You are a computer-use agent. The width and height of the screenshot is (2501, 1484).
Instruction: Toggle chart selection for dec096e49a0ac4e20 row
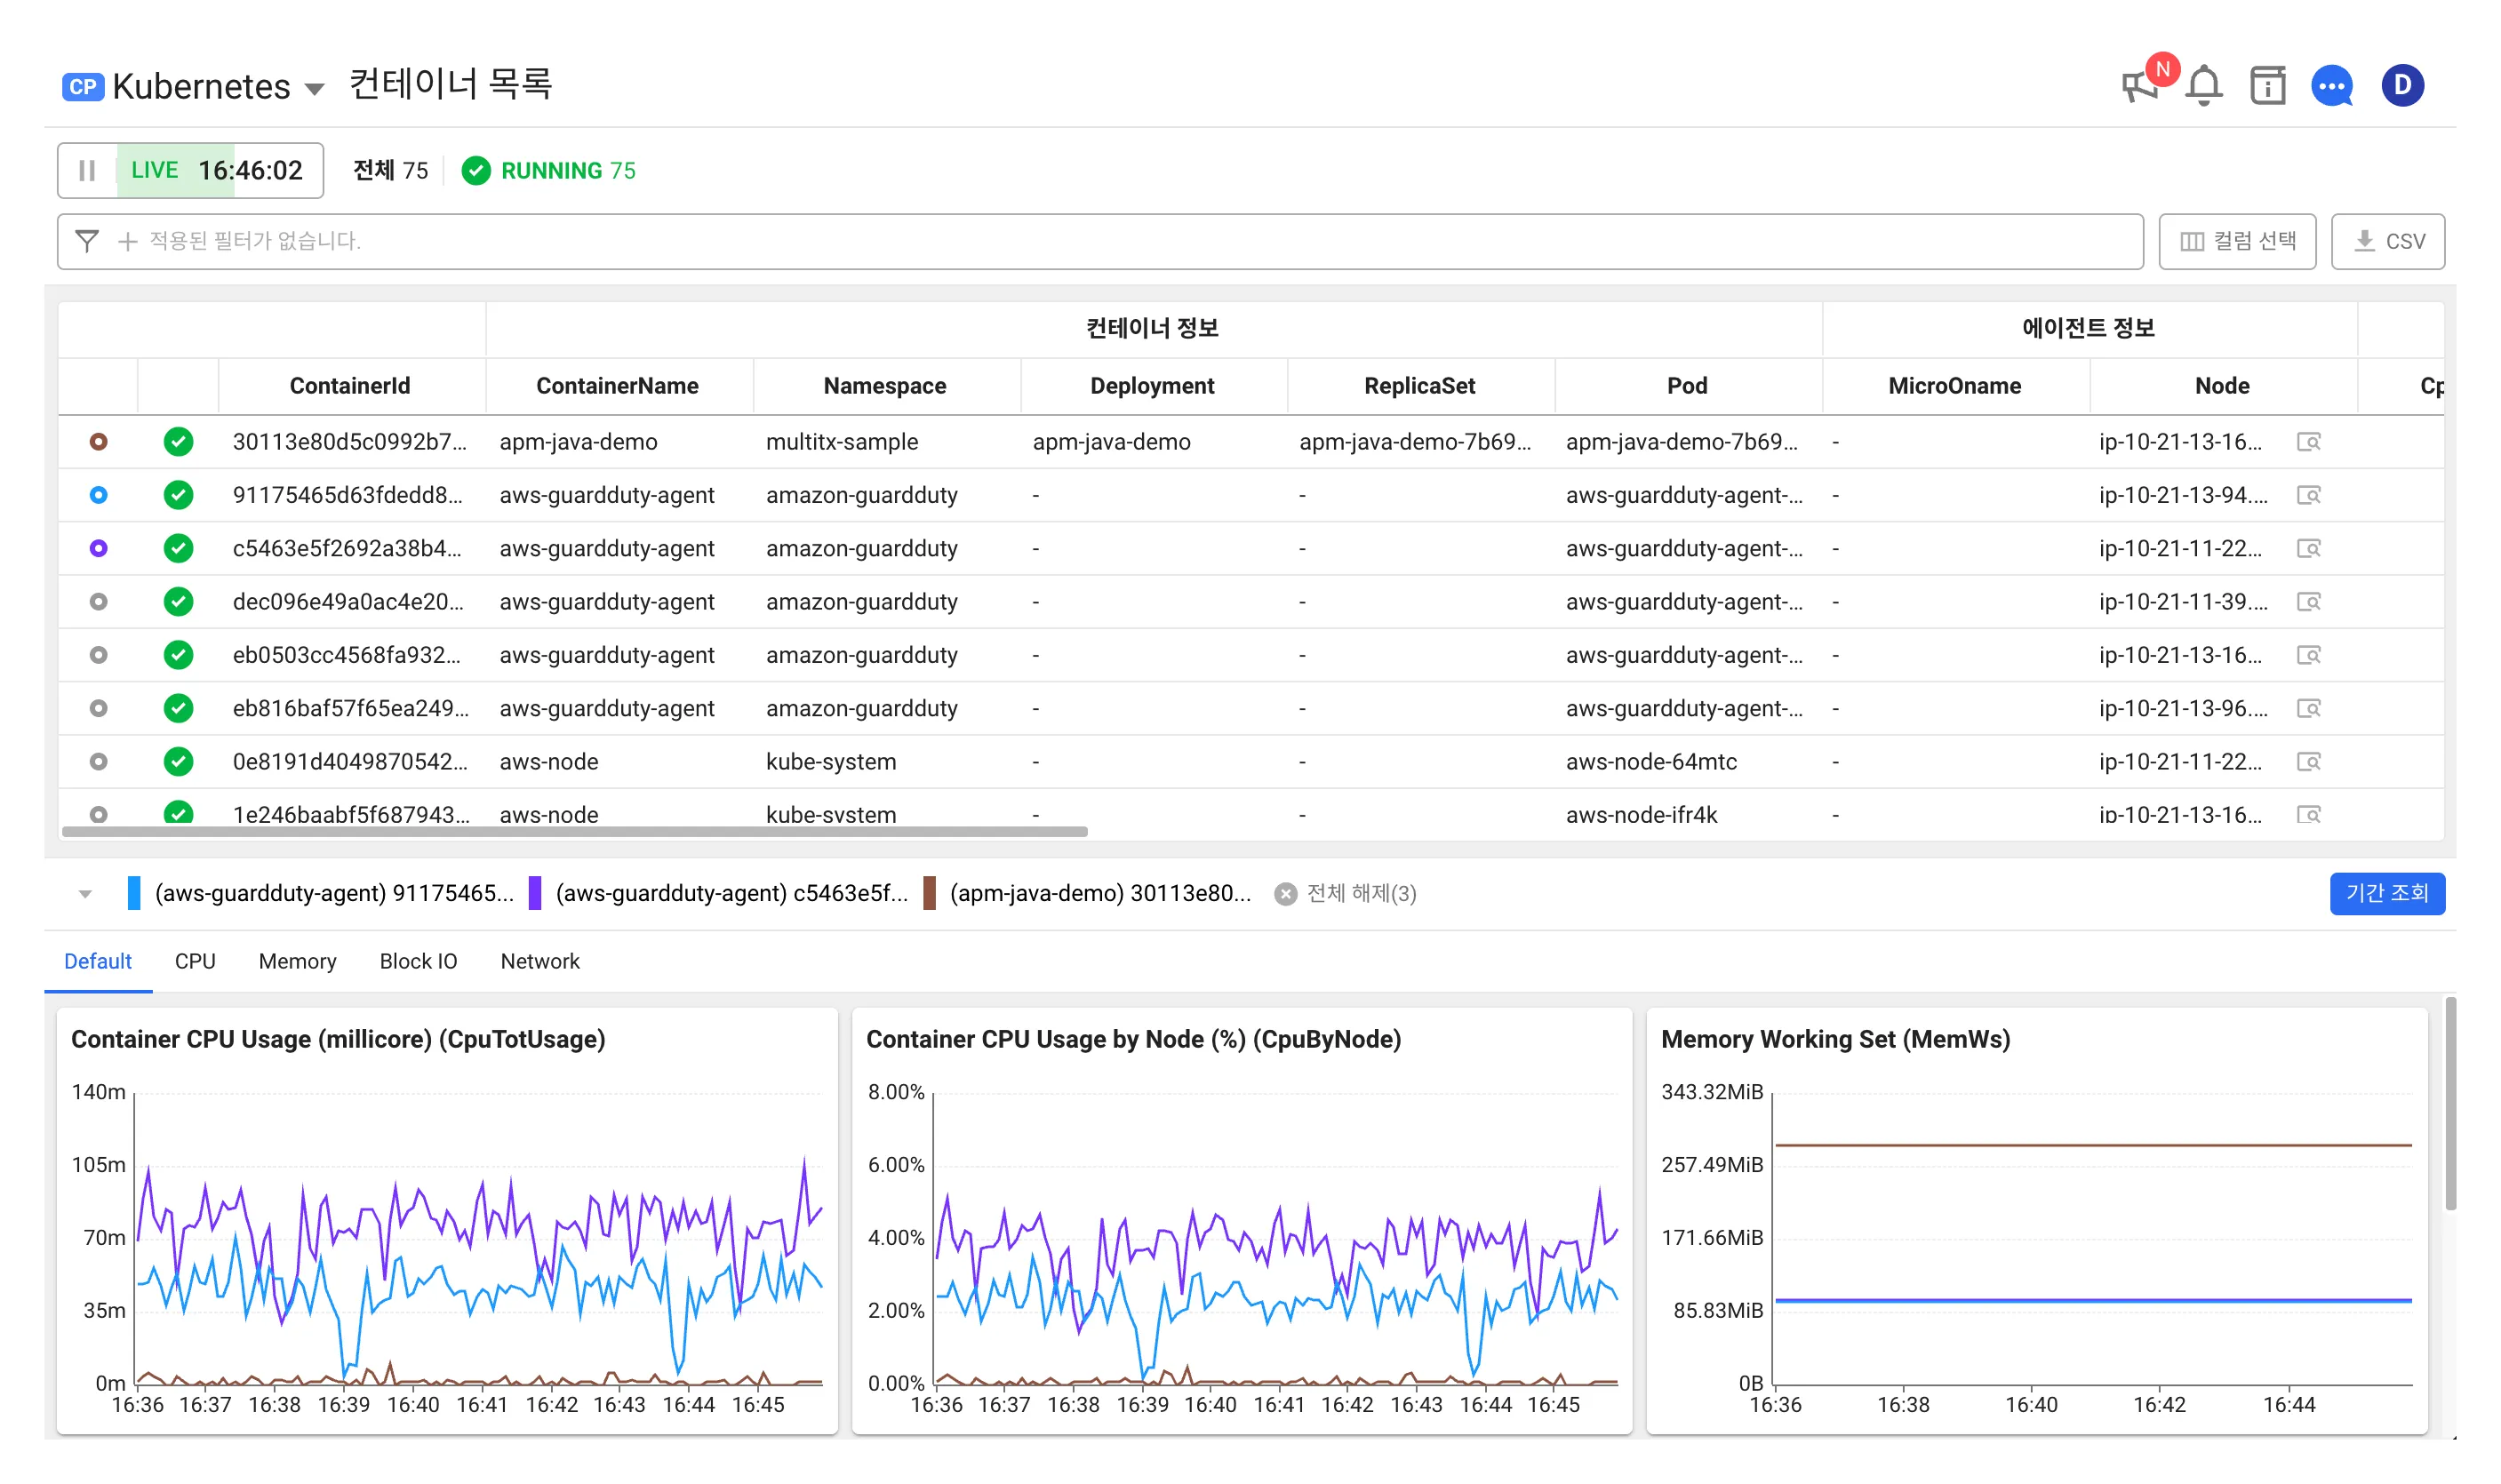click(x=98, y=602)
